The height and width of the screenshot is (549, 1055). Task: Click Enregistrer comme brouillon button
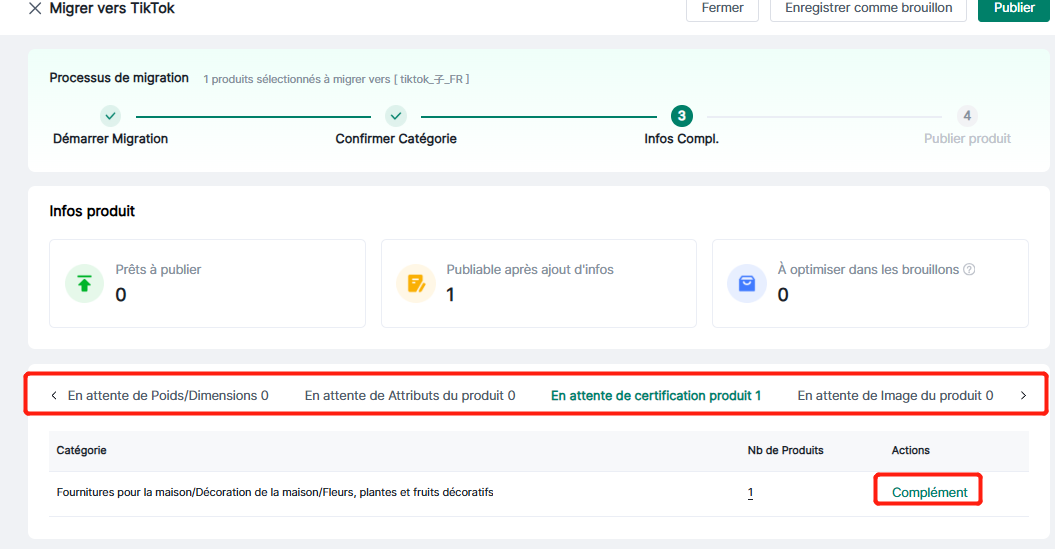coord(868,8)
